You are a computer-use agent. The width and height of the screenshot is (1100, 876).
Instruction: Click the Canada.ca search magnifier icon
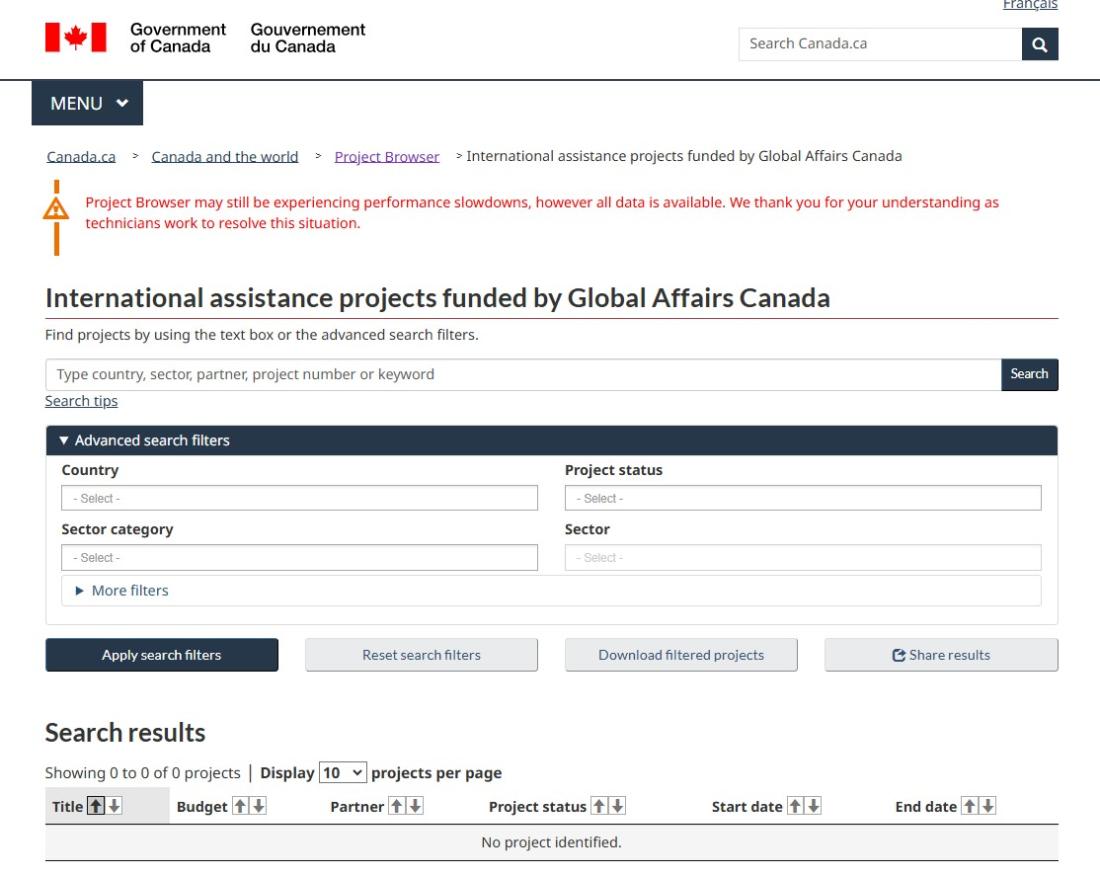(1040, 44)
